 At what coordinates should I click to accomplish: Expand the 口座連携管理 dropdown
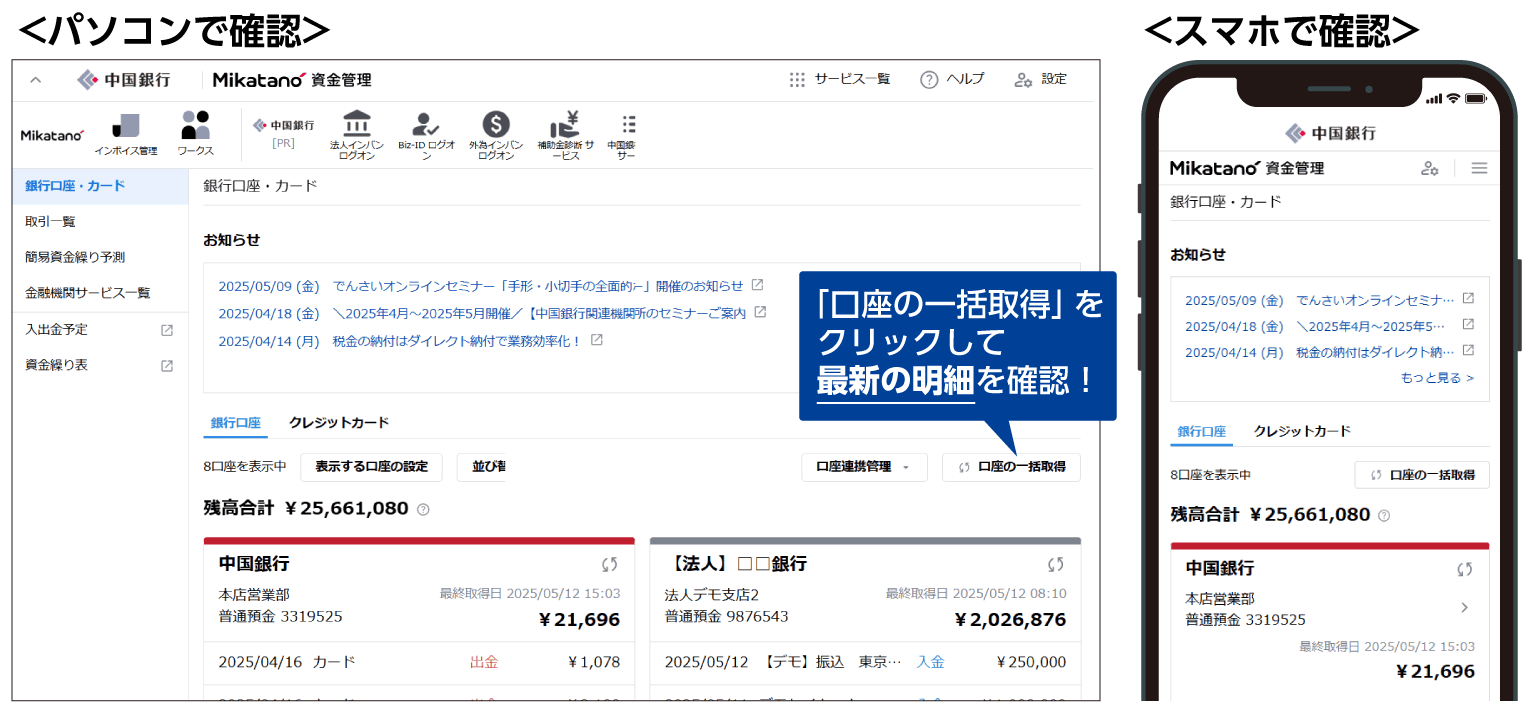[864, 467]
